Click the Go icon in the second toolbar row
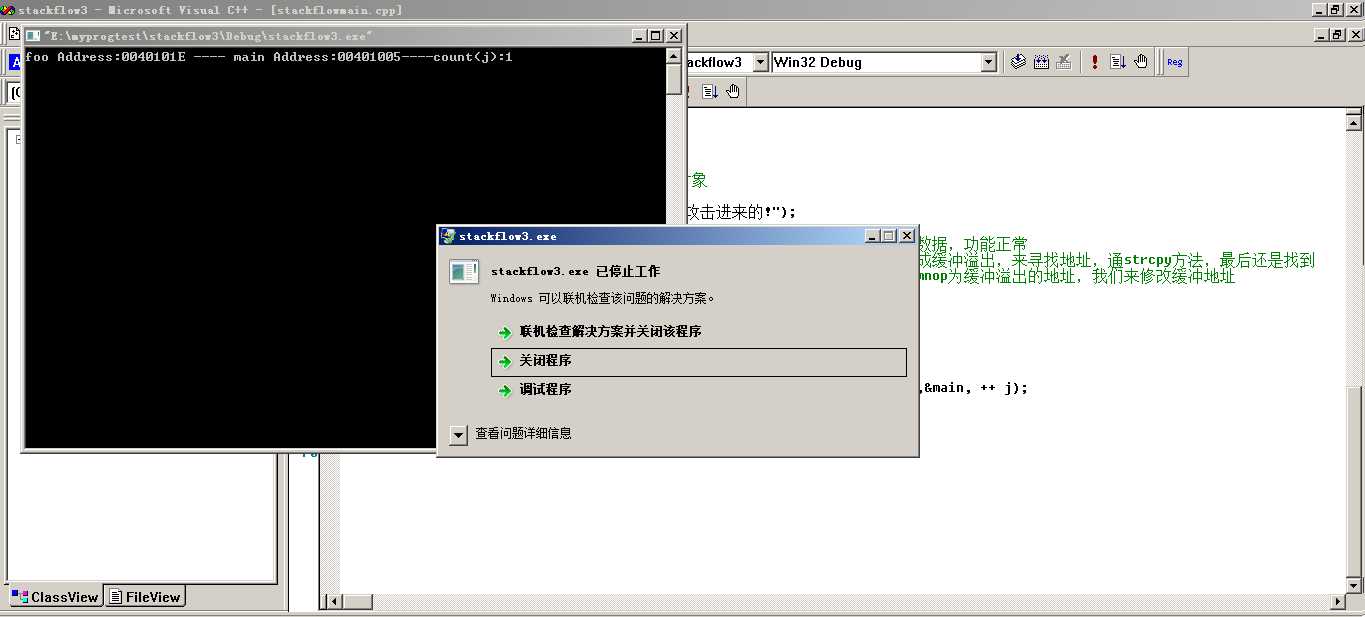Screen dimensions: 1365x617 pyautogui.click(x=710, y=91)
